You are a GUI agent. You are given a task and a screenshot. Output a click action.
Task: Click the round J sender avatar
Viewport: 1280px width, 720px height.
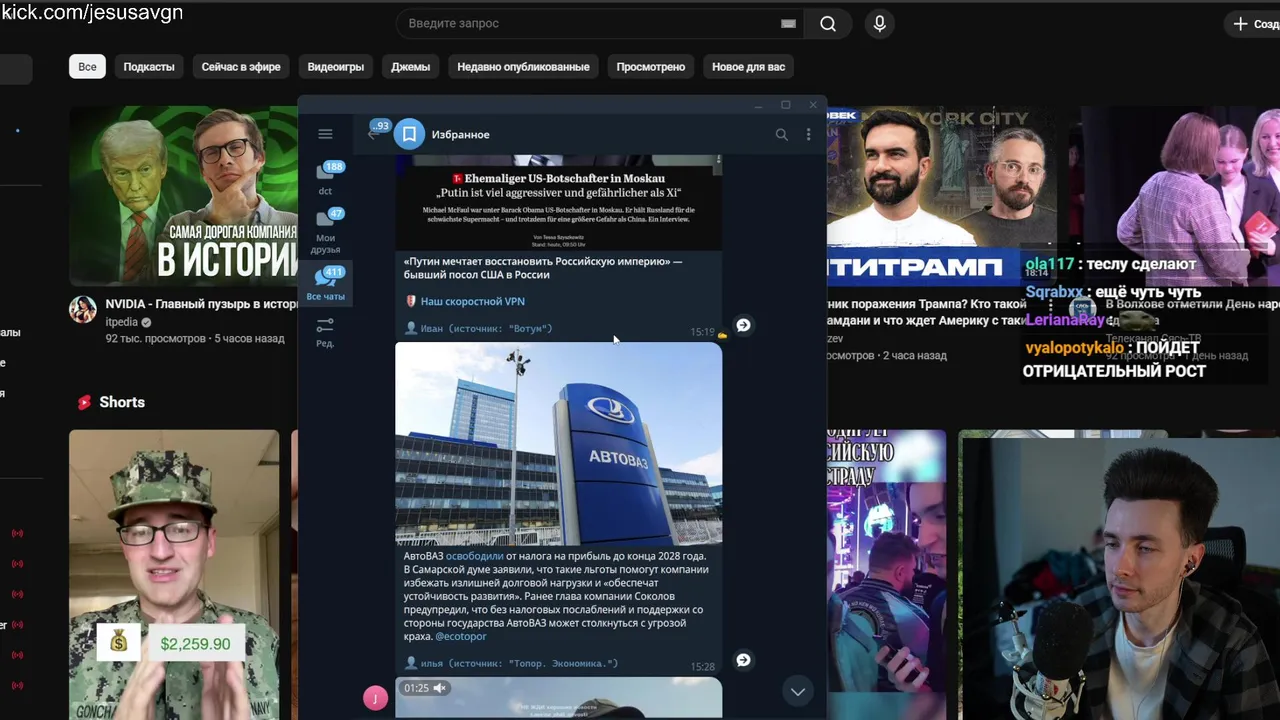pos(375,698)
